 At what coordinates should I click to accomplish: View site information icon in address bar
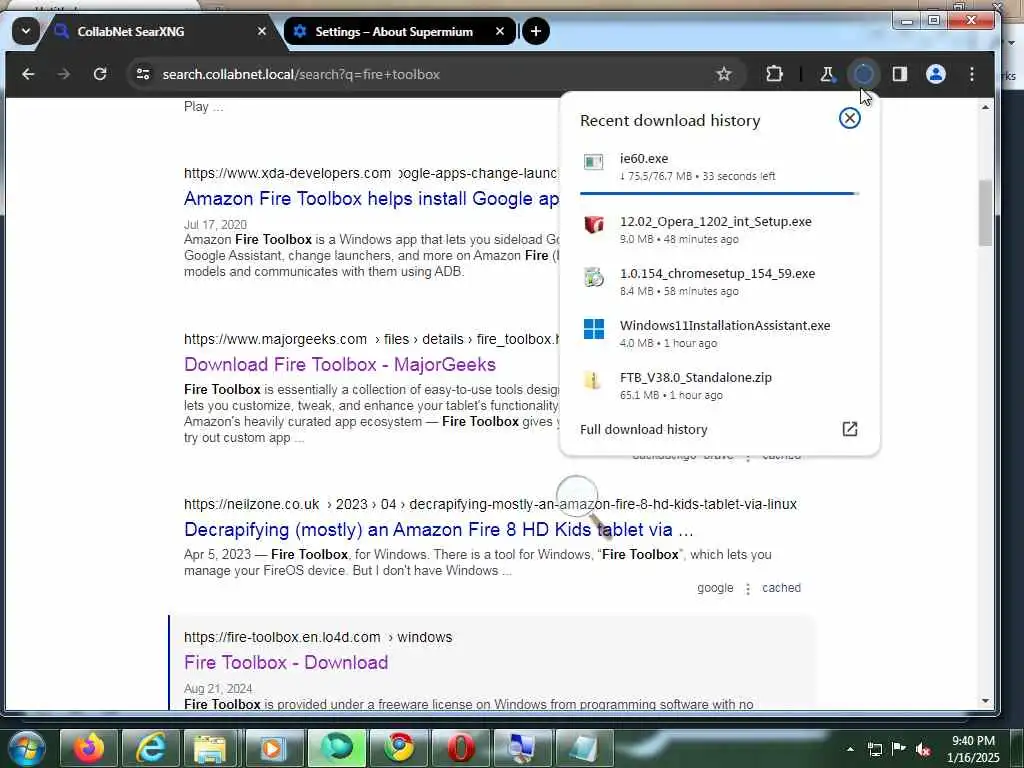coord(143,74)
